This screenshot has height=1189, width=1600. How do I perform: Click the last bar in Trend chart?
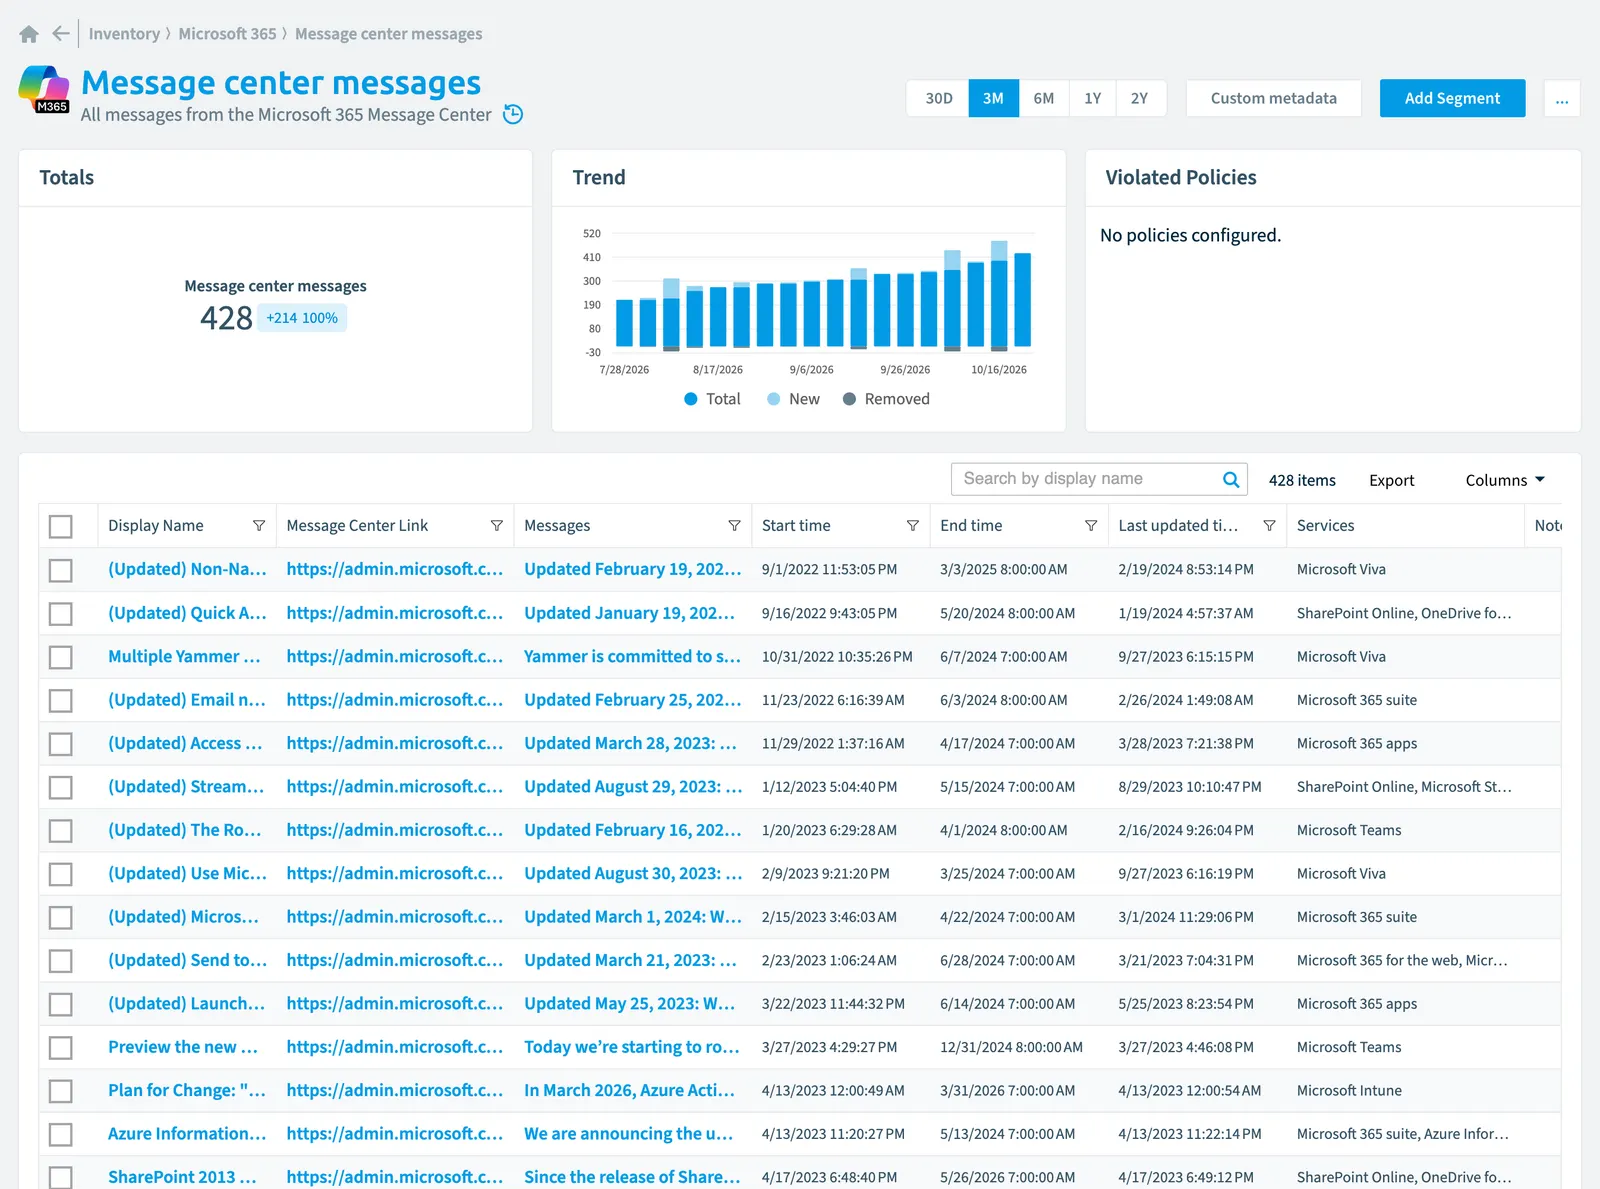1022,300
